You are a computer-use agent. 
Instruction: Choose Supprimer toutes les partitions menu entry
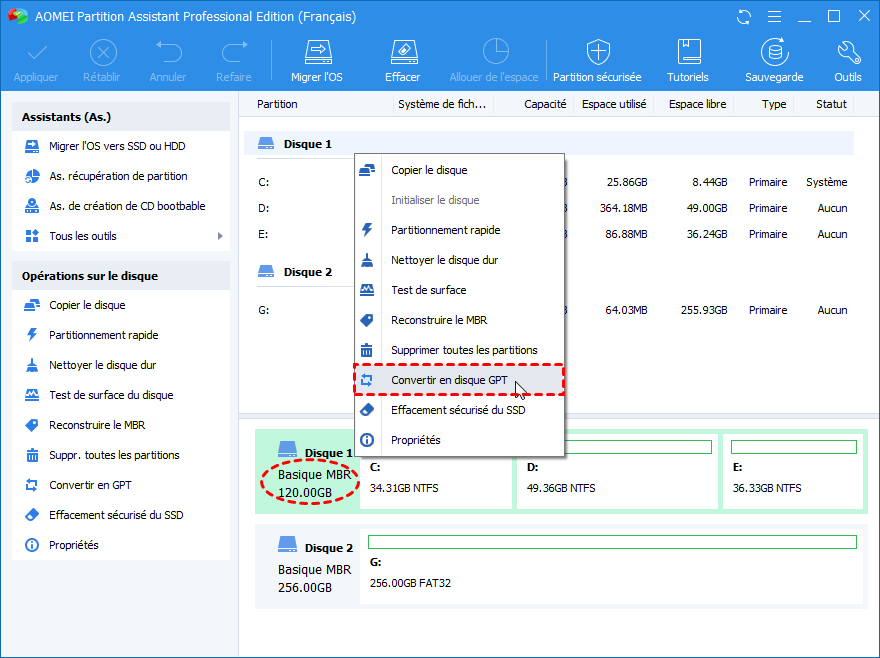point(464,350)
